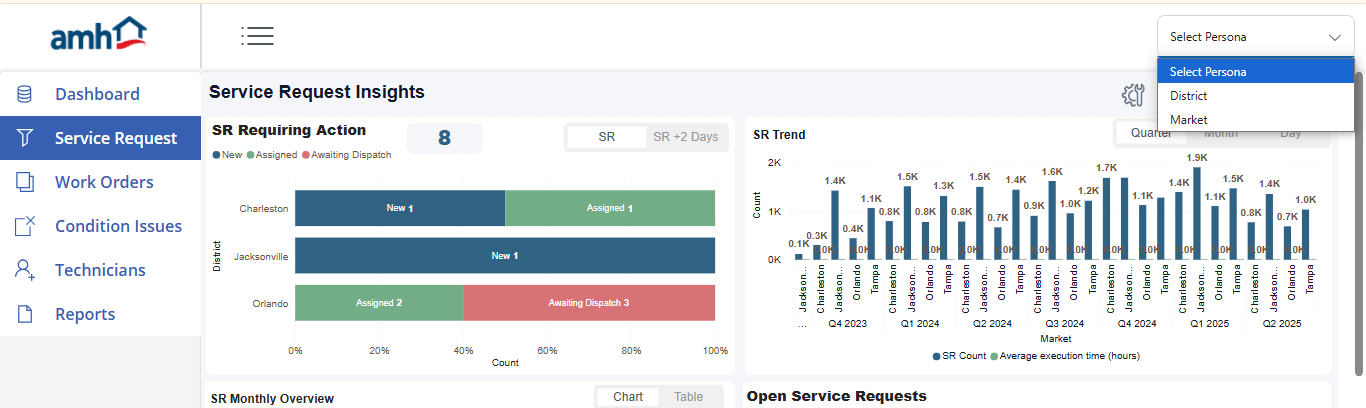Choose Market from persona list
The height and width of the screenshot is (408, 1366).
(1188, 120)
